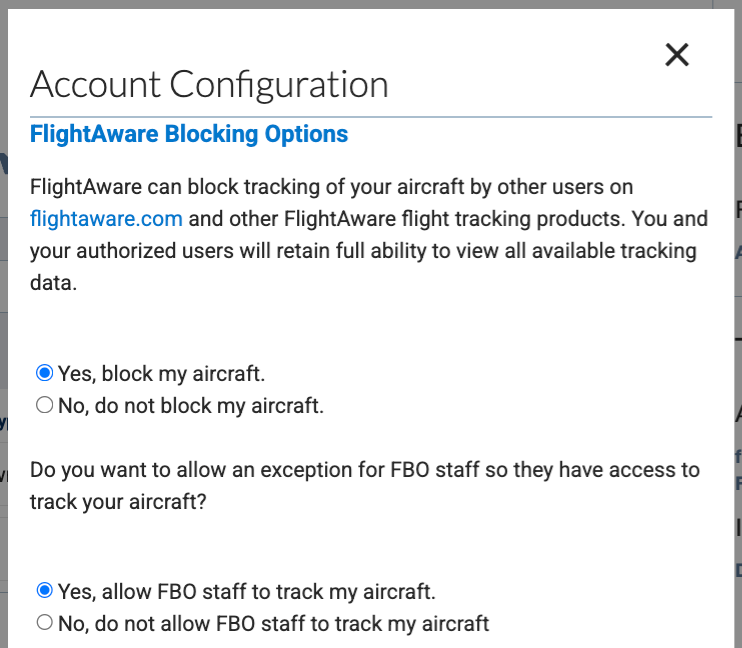Open the flightaware.com link
The width and height of the screenshot is (742, 648).
pyautogui.click(x=106, y=218)
